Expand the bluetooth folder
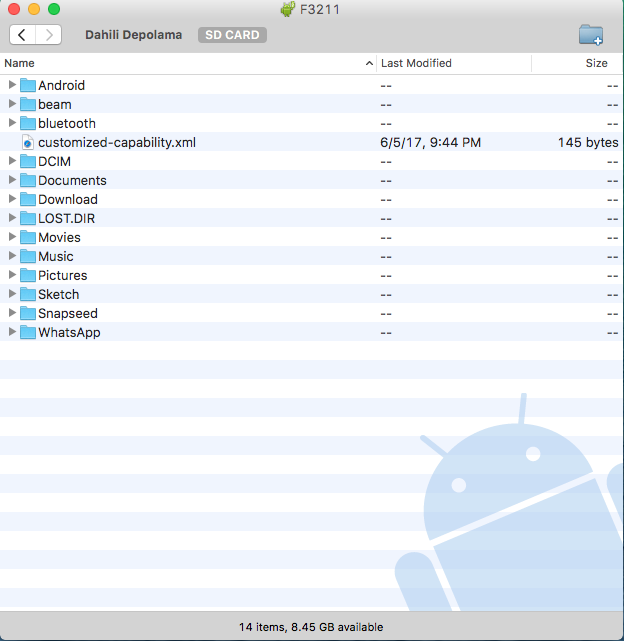624x641 pixels. 12,123
